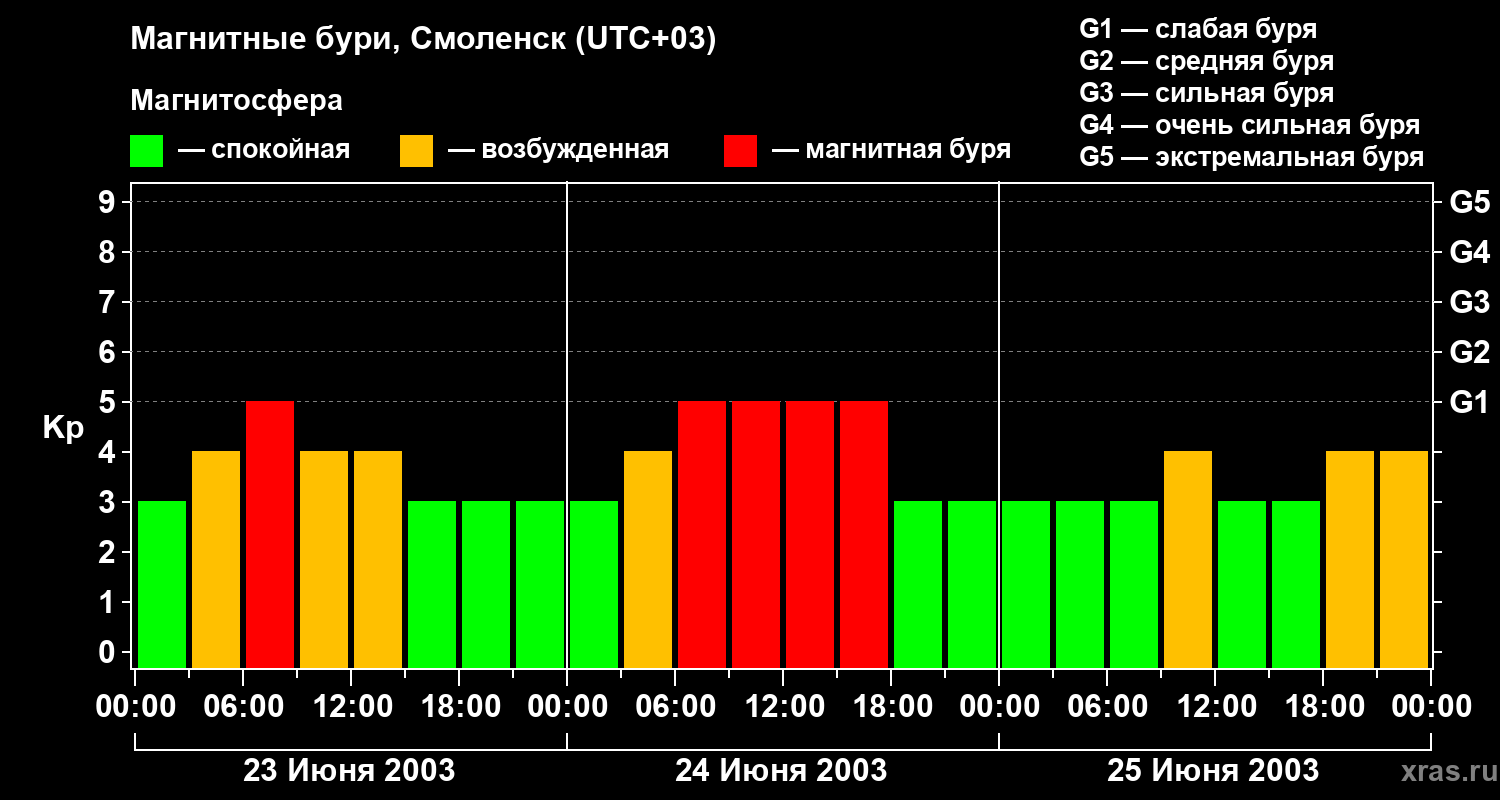Click the 12:00 time label above 23 Июня
The height and width of the screenshot is (800, 1500).
click(351, 707)
